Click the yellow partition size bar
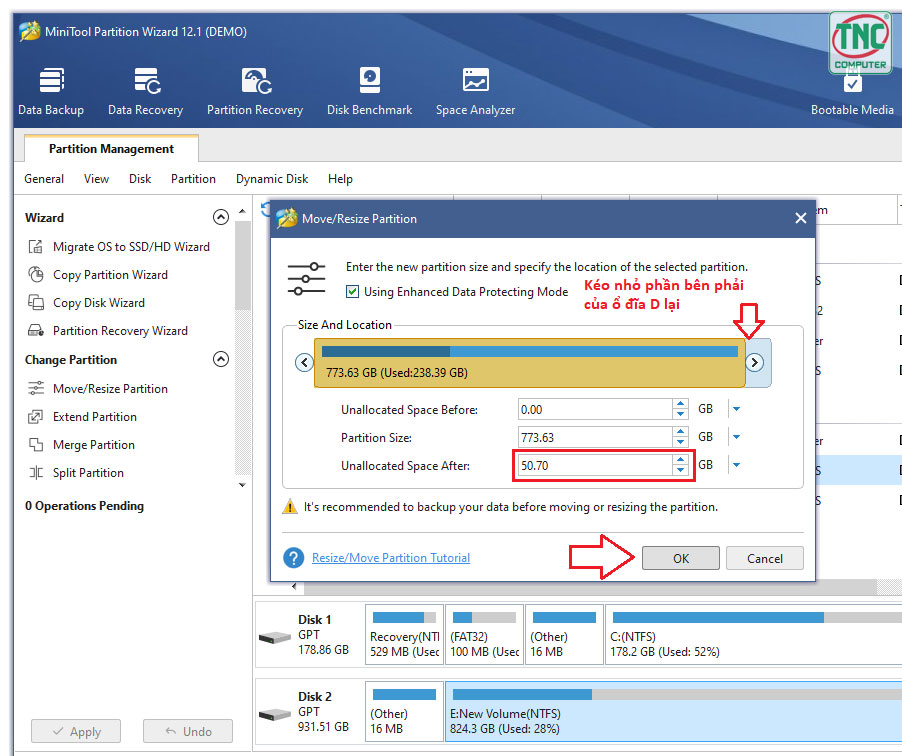902x756 pixels. 530,362
